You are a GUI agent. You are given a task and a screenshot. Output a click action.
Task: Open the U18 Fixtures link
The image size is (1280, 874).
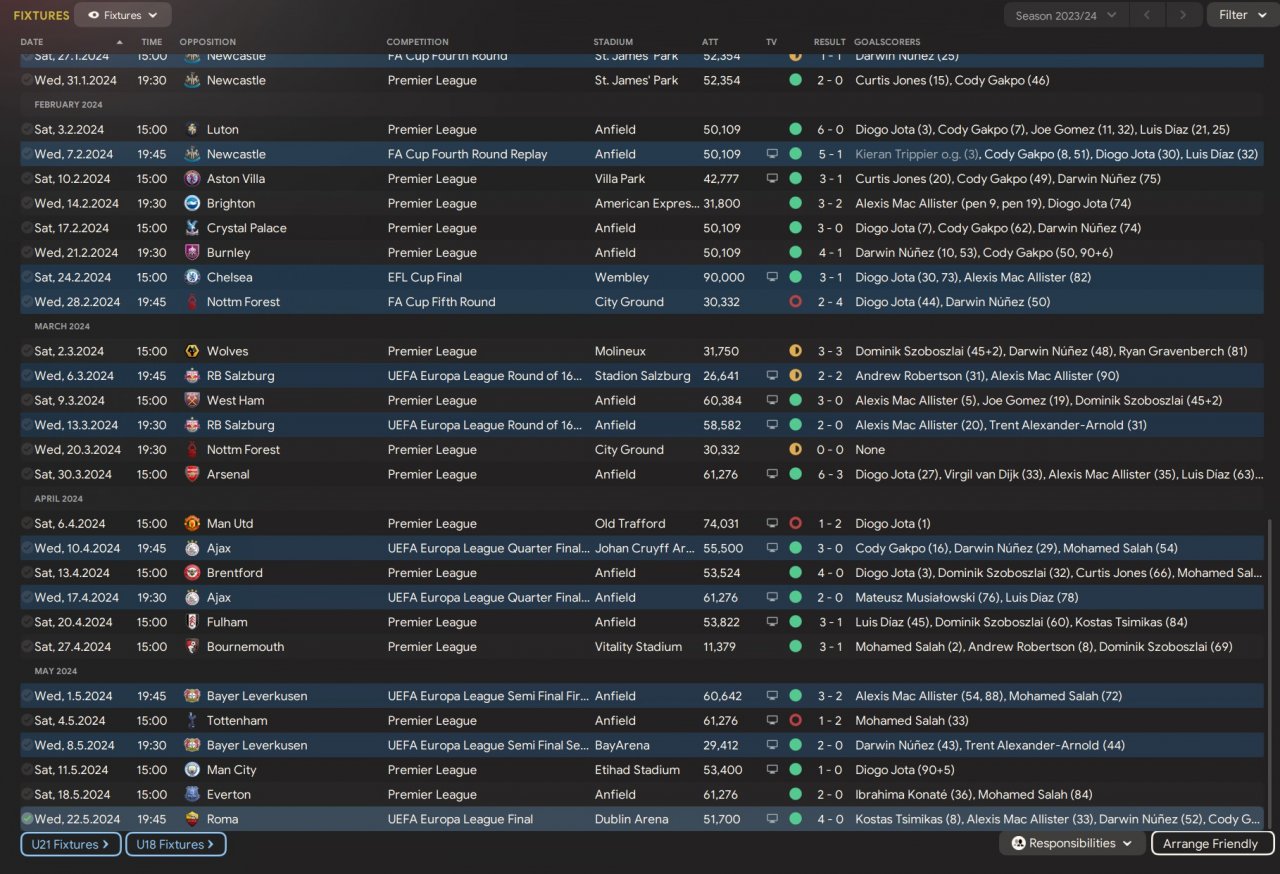[176, 844]
